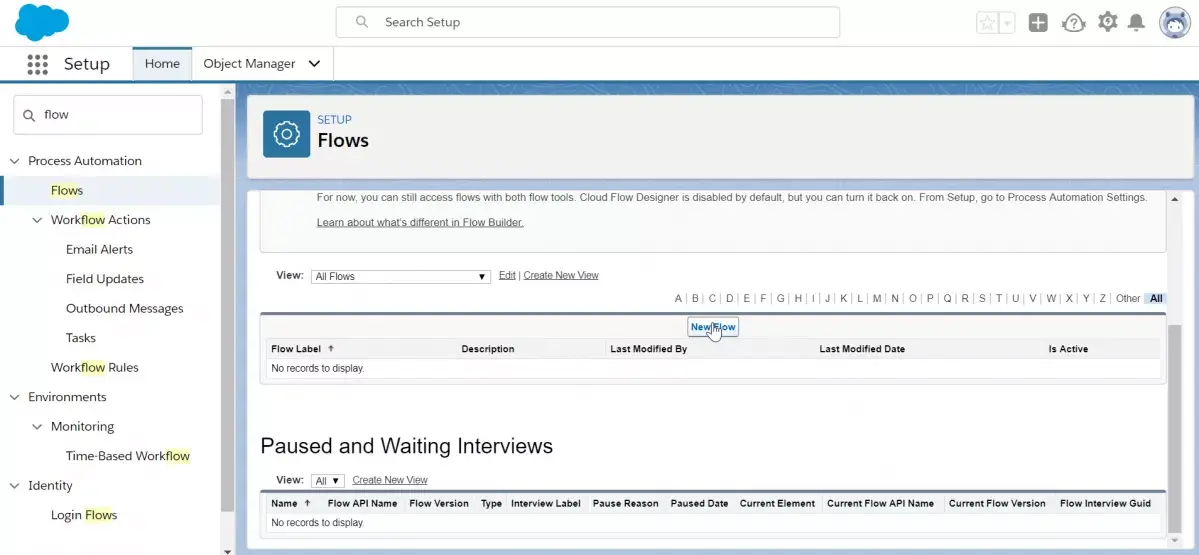Open Tasks under Workflow Actions
This screenshot has width=1199, height=555.
pyautogui.click(x=80, y=338)
